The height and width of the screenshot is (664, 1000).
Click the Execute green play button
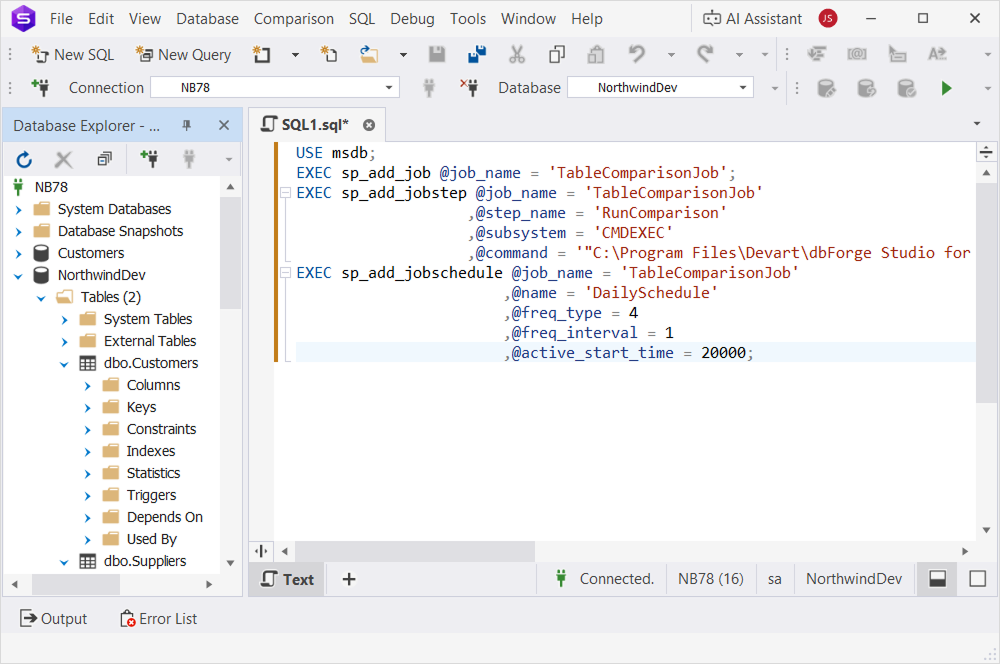coord(946,88)
